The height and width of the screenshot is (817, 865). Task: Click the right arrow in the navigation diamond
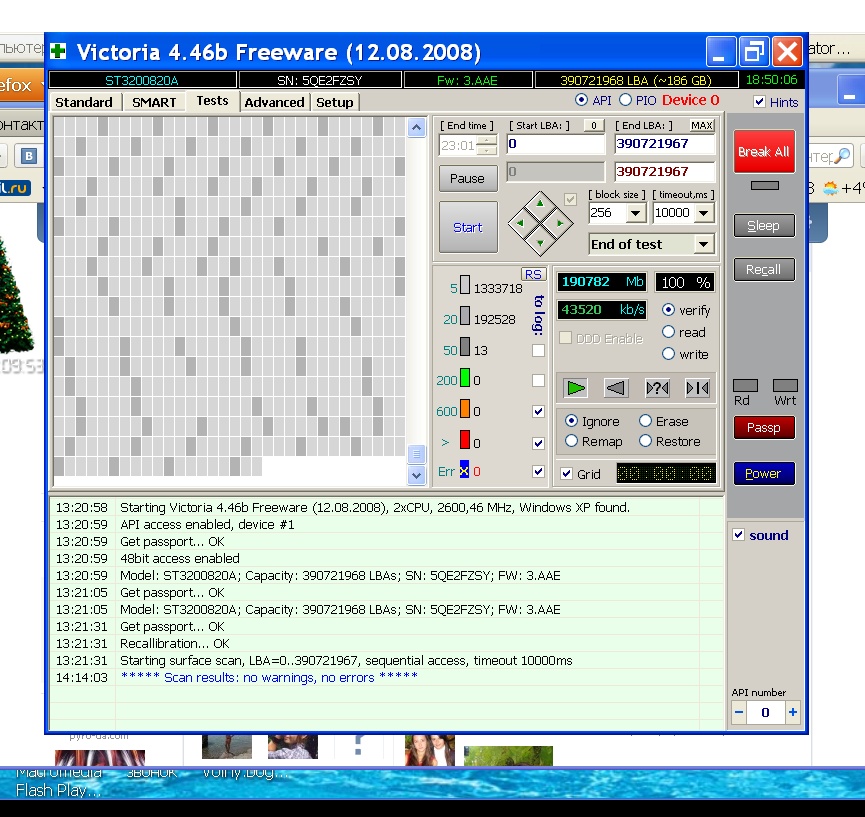coord(560,223)
